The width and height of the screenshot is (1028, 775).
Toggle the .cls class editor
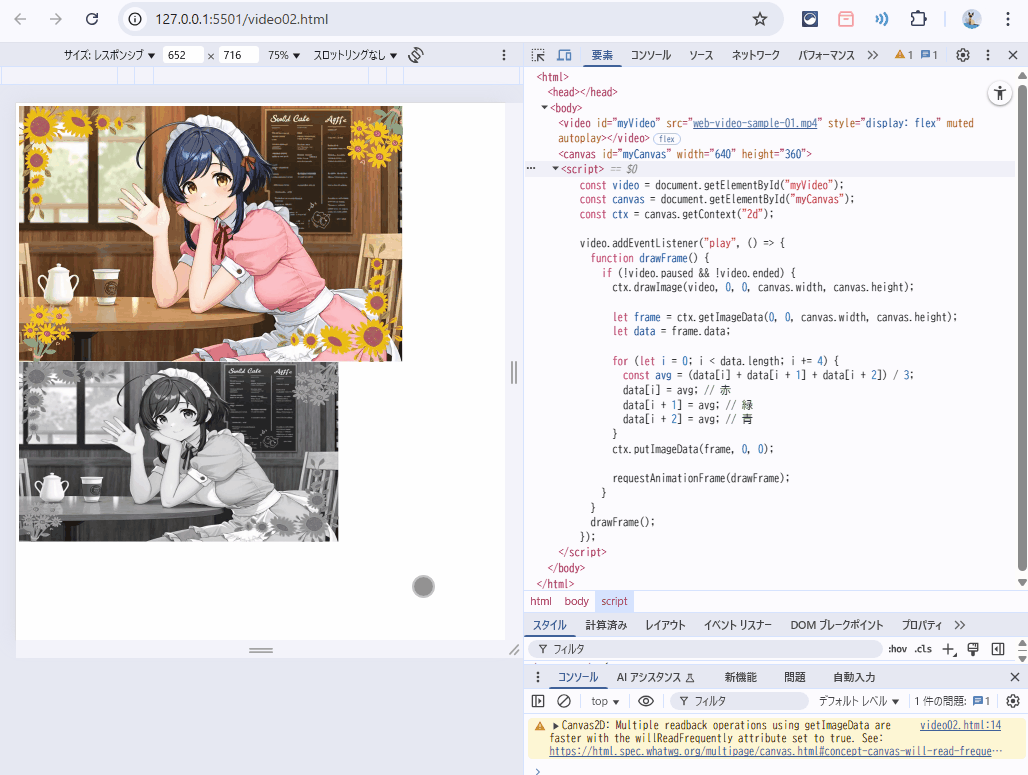point(924,649)
